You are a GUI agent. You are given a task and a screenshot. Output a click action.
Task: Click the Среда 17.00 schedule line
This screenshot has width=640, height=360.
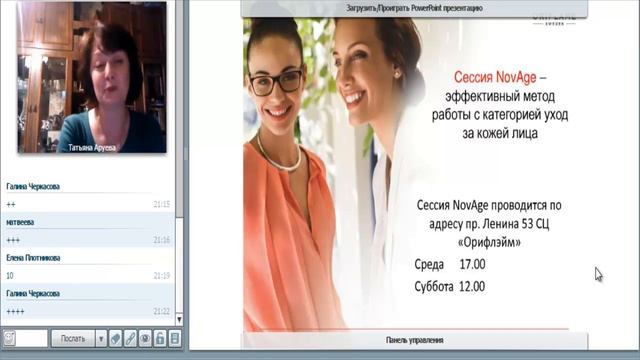point(450,264)
